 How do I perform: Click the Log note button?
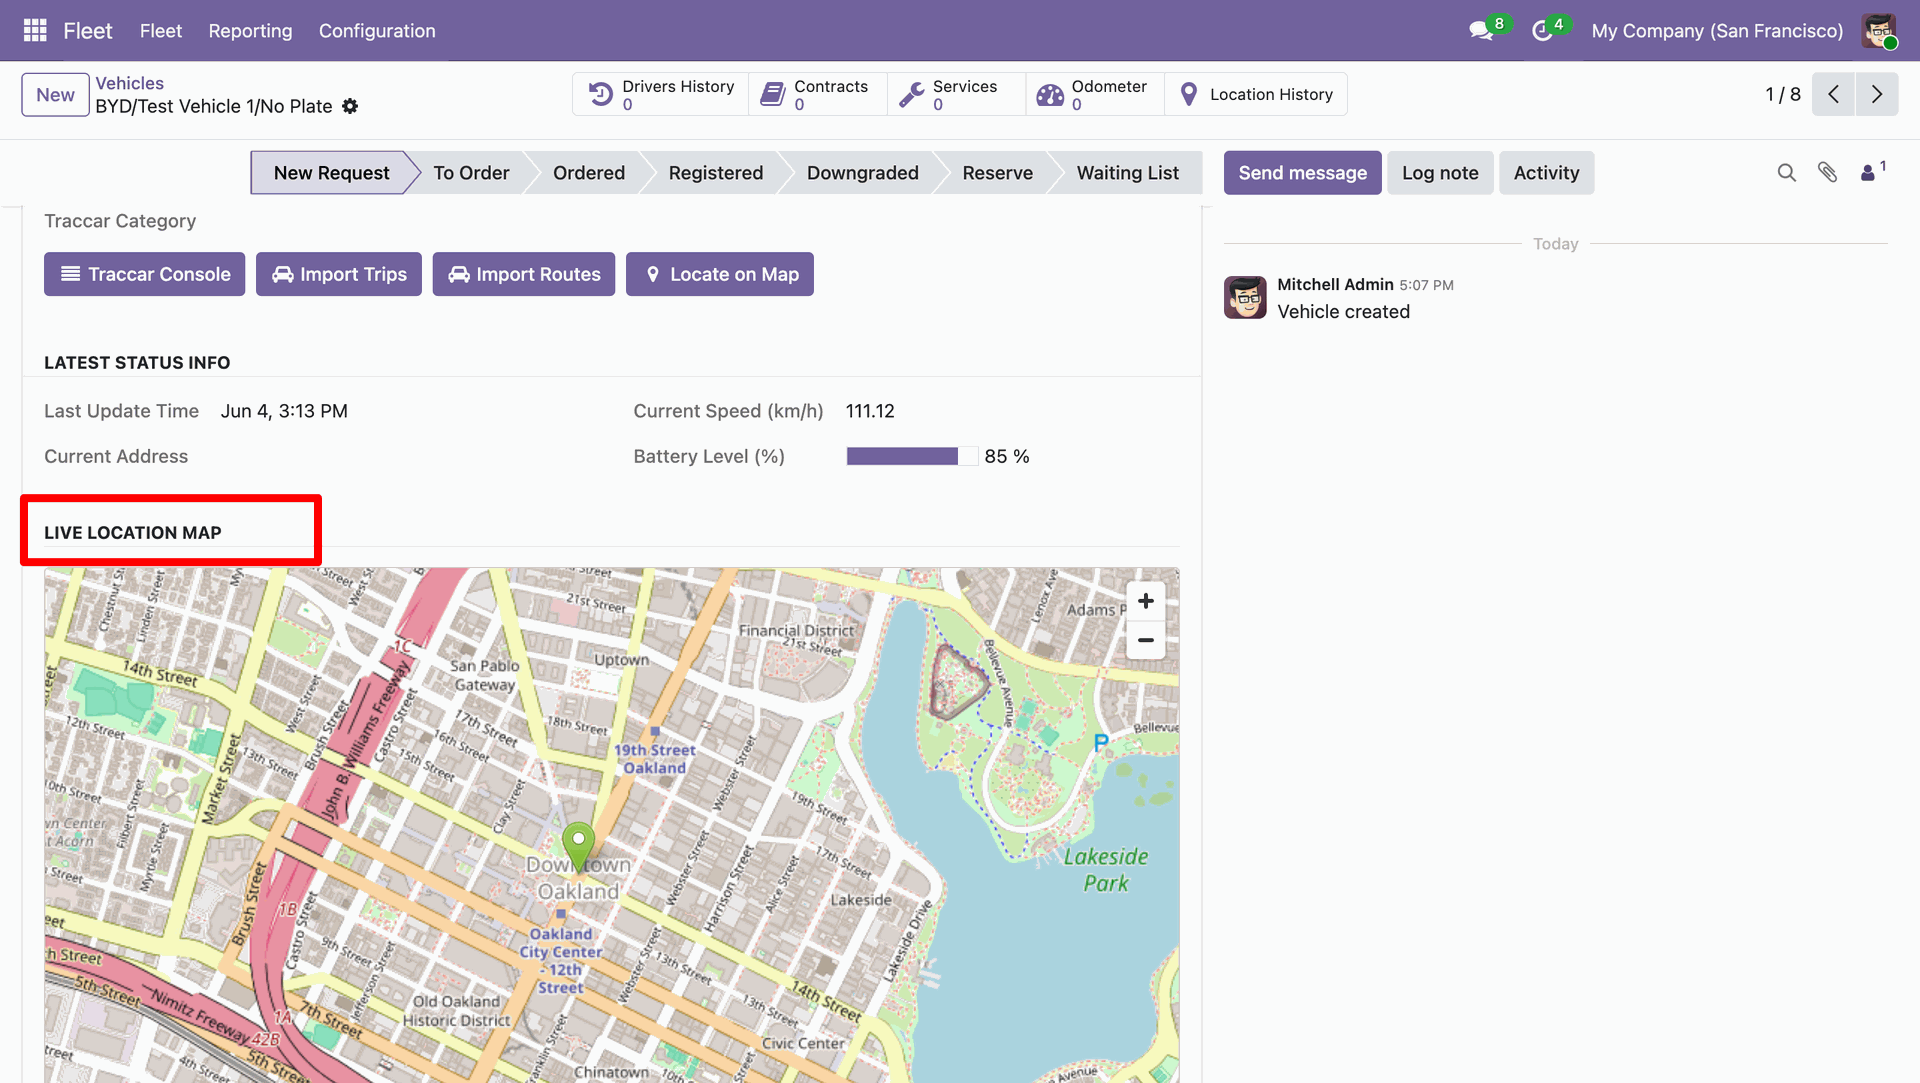1440,173
